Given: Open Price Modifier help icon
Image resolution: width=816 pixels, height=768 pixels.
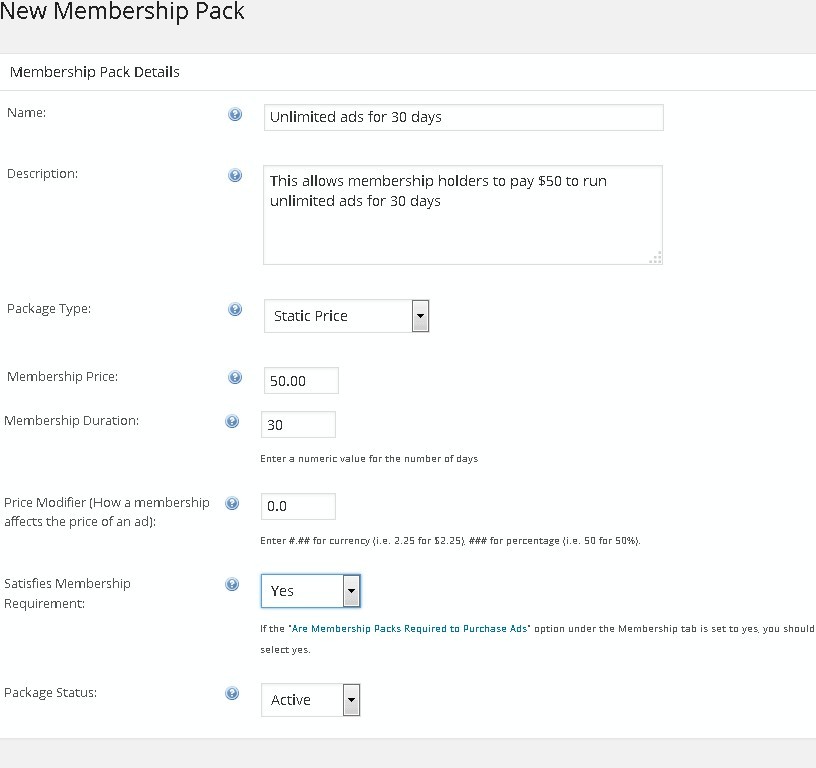Looking at the screenshot, I should pos(232,503).
